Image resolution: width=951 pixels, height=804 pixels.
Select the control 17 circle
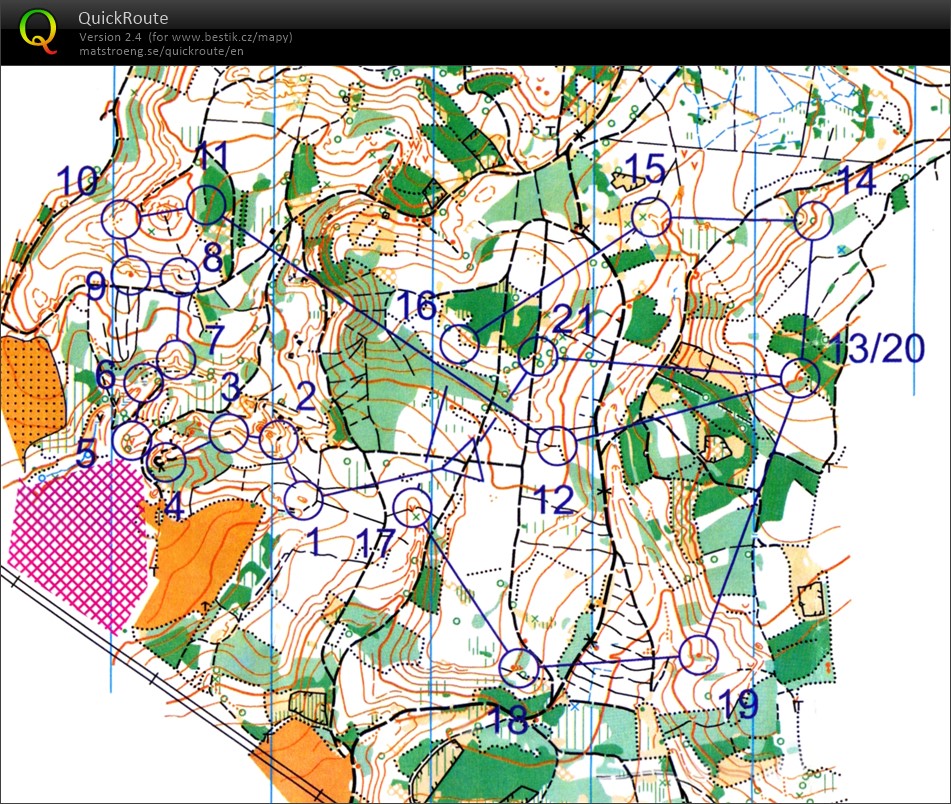[412, 508]
